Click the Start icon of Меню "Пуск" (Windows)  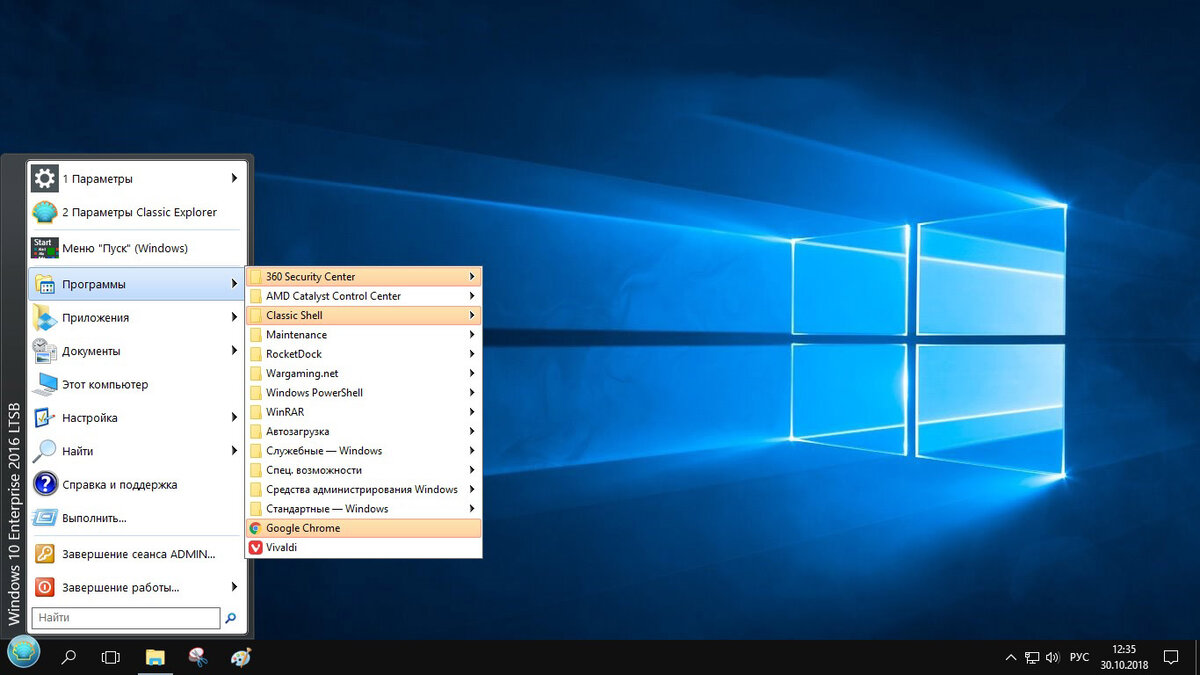tap(45, 248)
